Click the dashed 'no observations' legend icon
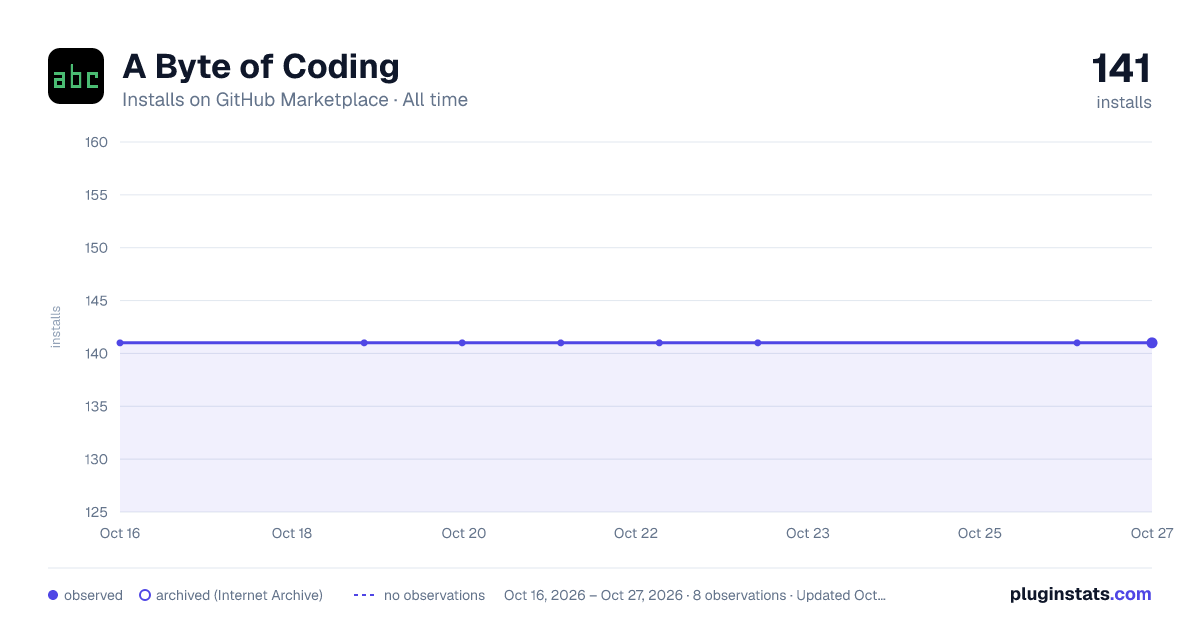1200x630 pixels. click(x=364, y=595)
